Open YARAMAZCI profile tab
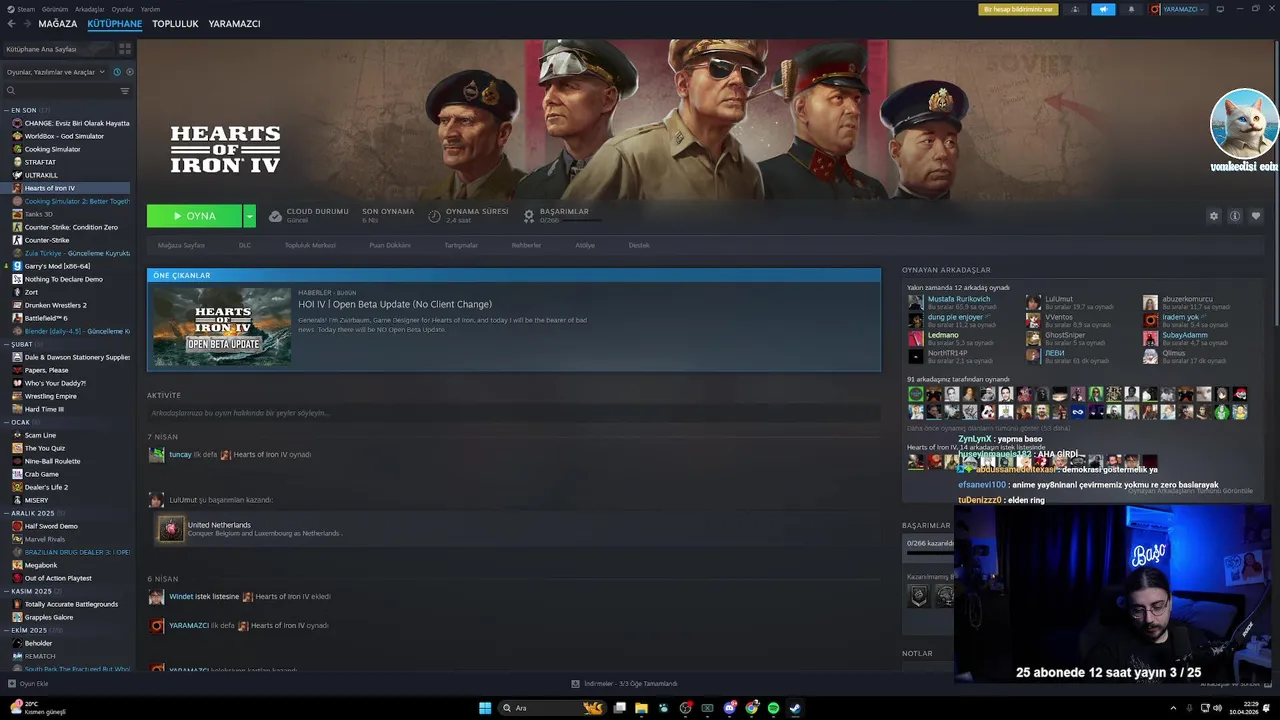Viewport: 1280px width, 720px height. click(234, 23)
